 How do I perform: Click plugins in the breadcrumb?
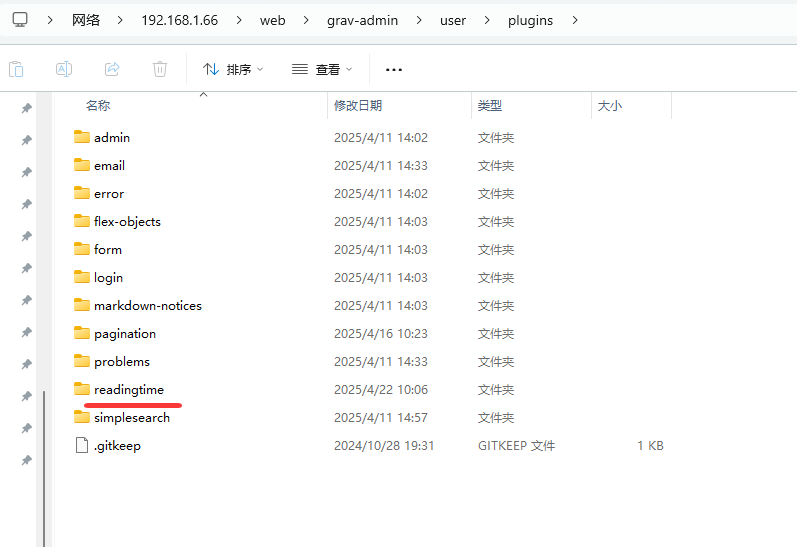click(x=530, y=20)
